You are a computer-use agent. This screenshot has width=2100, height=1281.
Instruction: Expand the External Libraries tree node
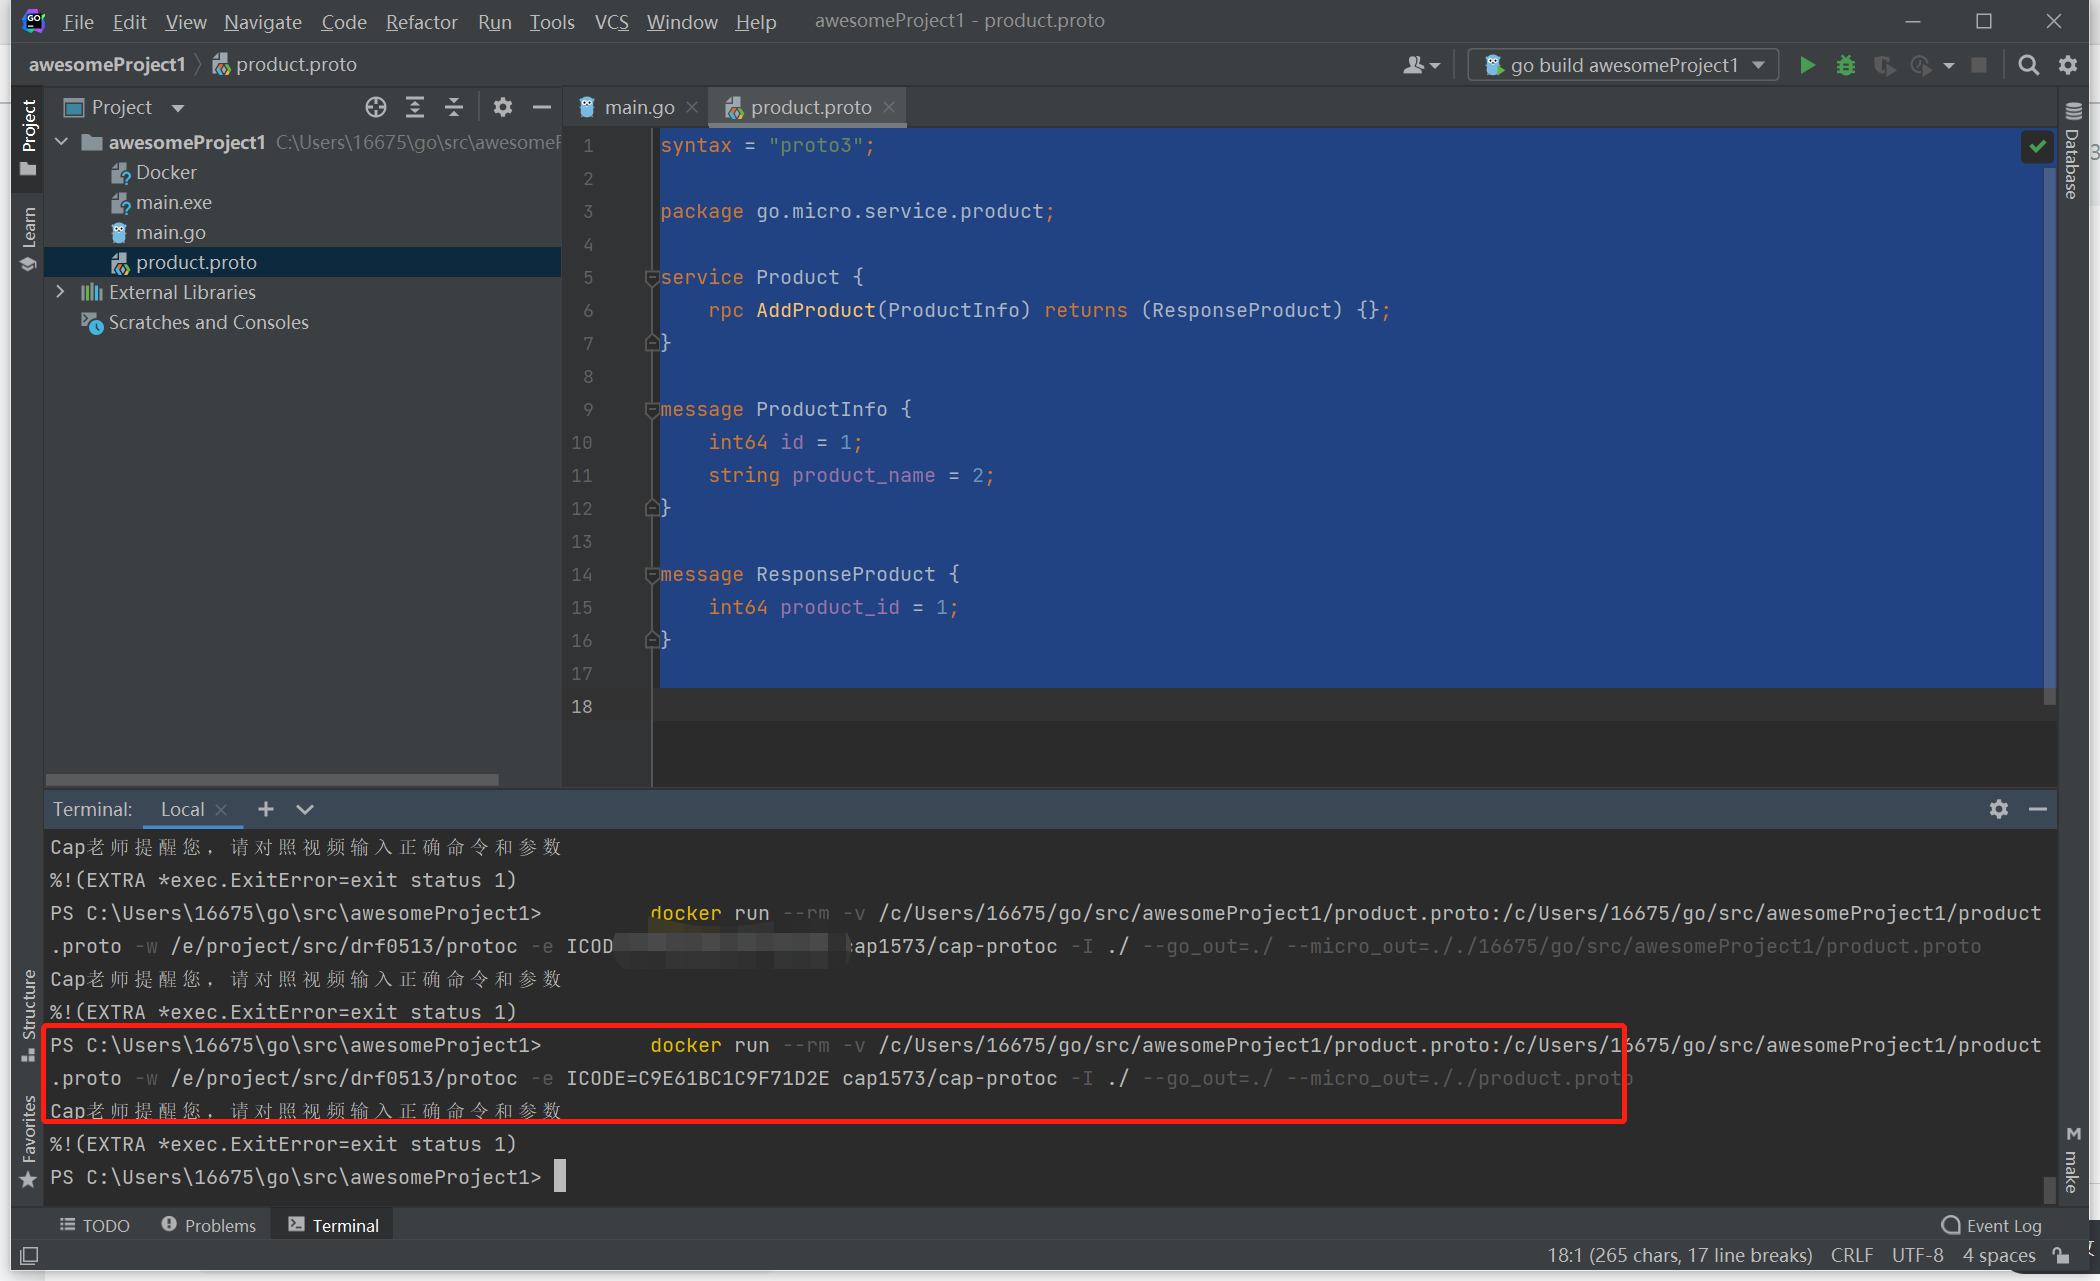coord(61,292)
